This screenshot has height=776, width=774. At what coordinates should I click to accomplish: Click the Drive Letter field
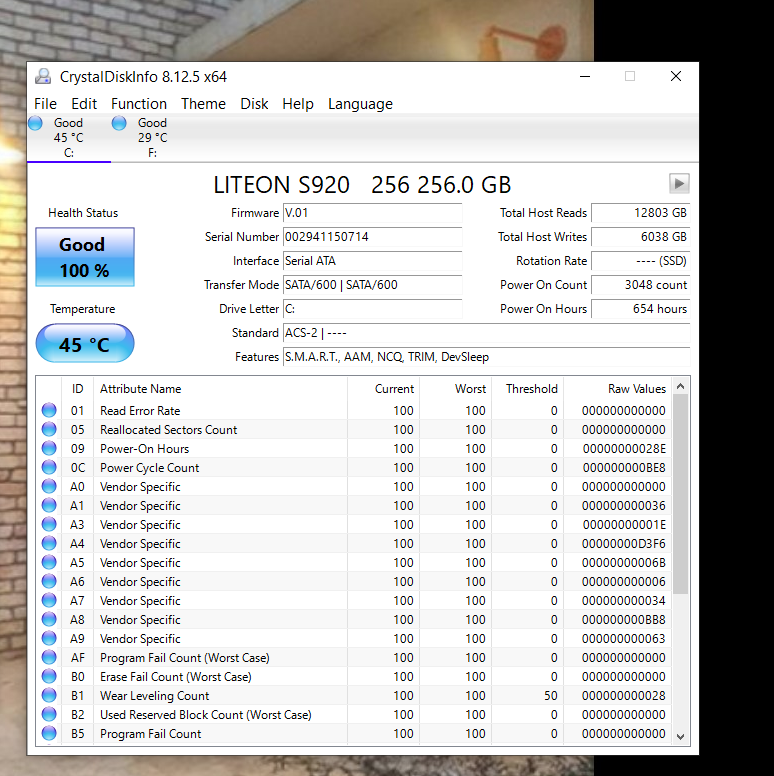tap(373, 309)
